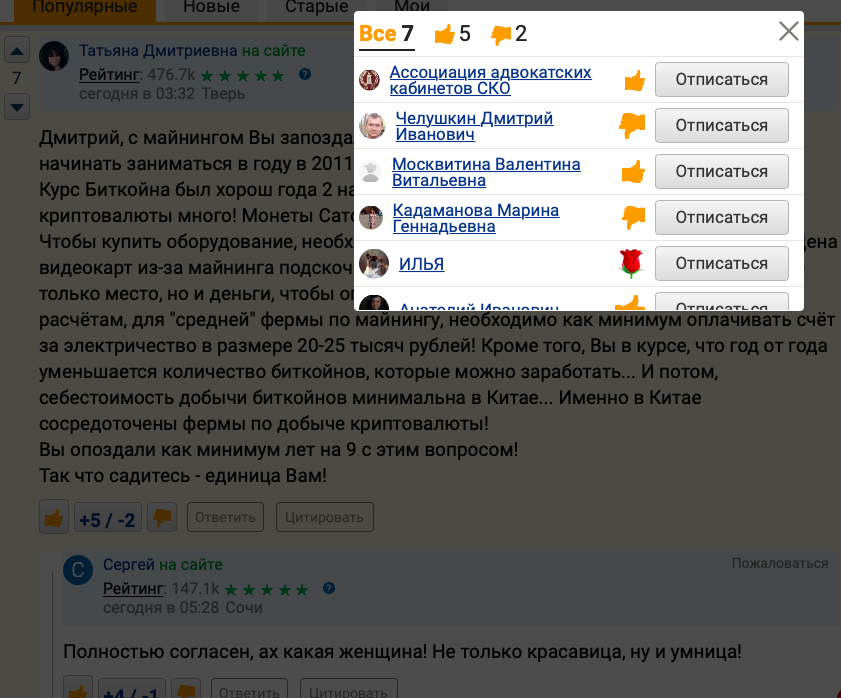Click the rose icon next to ИЛЬЯ
841x698 pixels.
pos(630,264)
